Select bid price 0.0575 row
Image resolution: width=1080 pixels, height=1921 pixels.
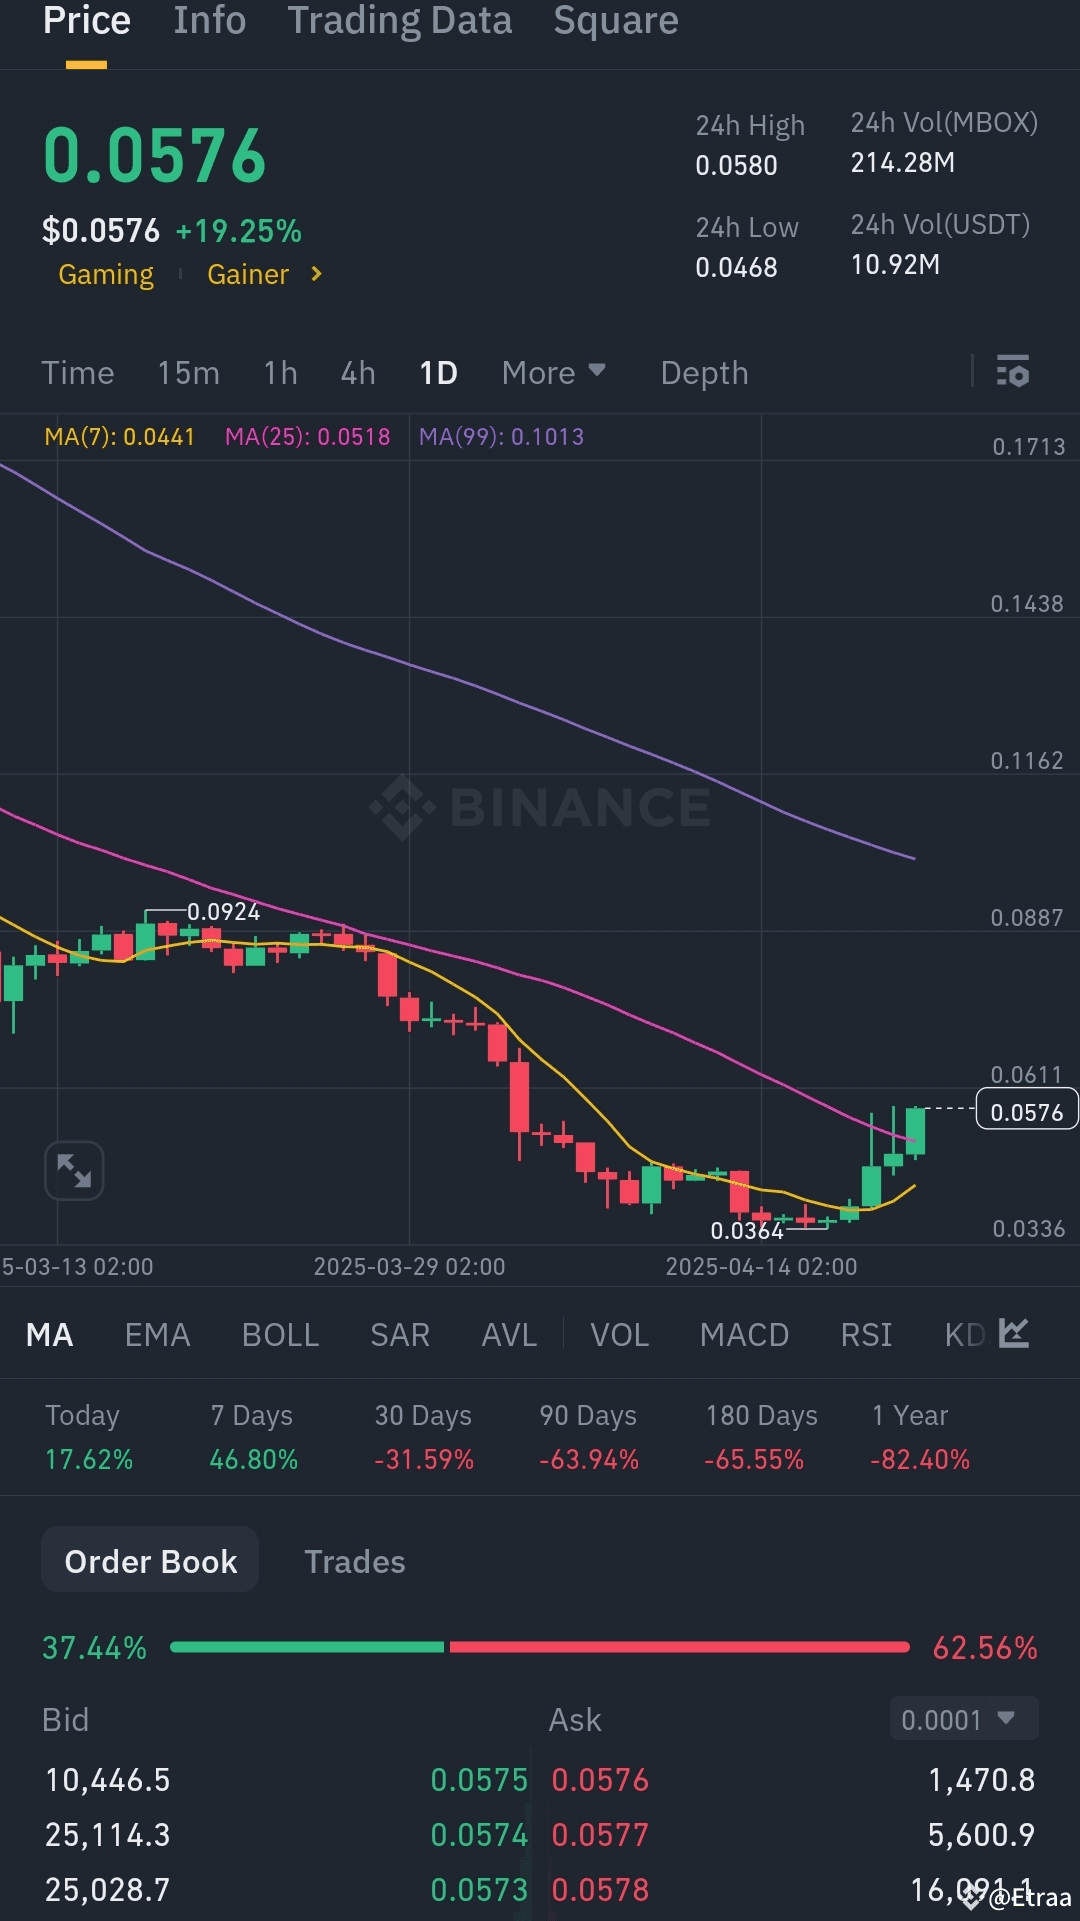click(479, 1780)
